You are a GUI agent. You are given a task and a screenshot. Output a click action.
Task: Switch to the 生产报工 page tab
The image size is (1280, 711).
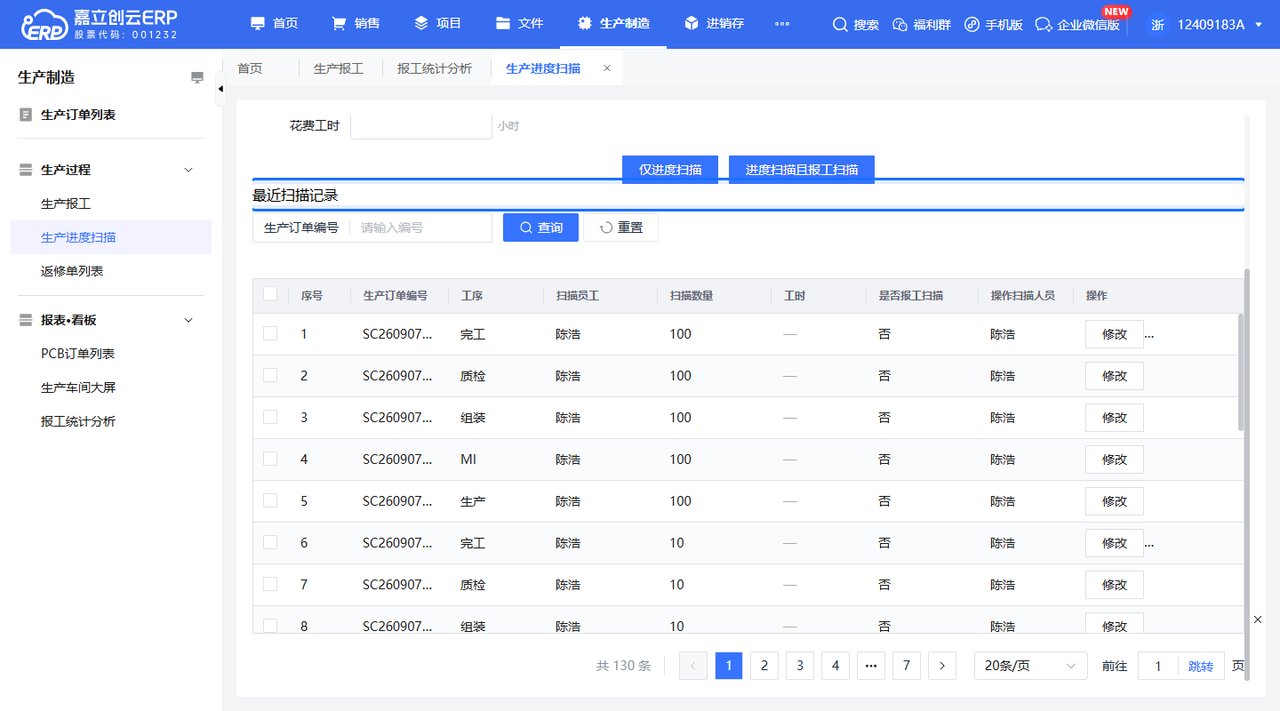pyautogui.click(x=338, y=68)
